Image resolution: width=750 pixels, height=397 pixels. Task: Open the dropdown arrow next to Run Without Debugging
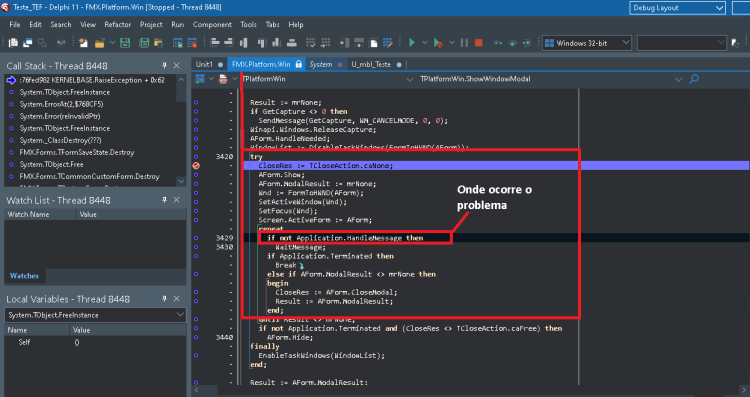[x=452, y=43]
